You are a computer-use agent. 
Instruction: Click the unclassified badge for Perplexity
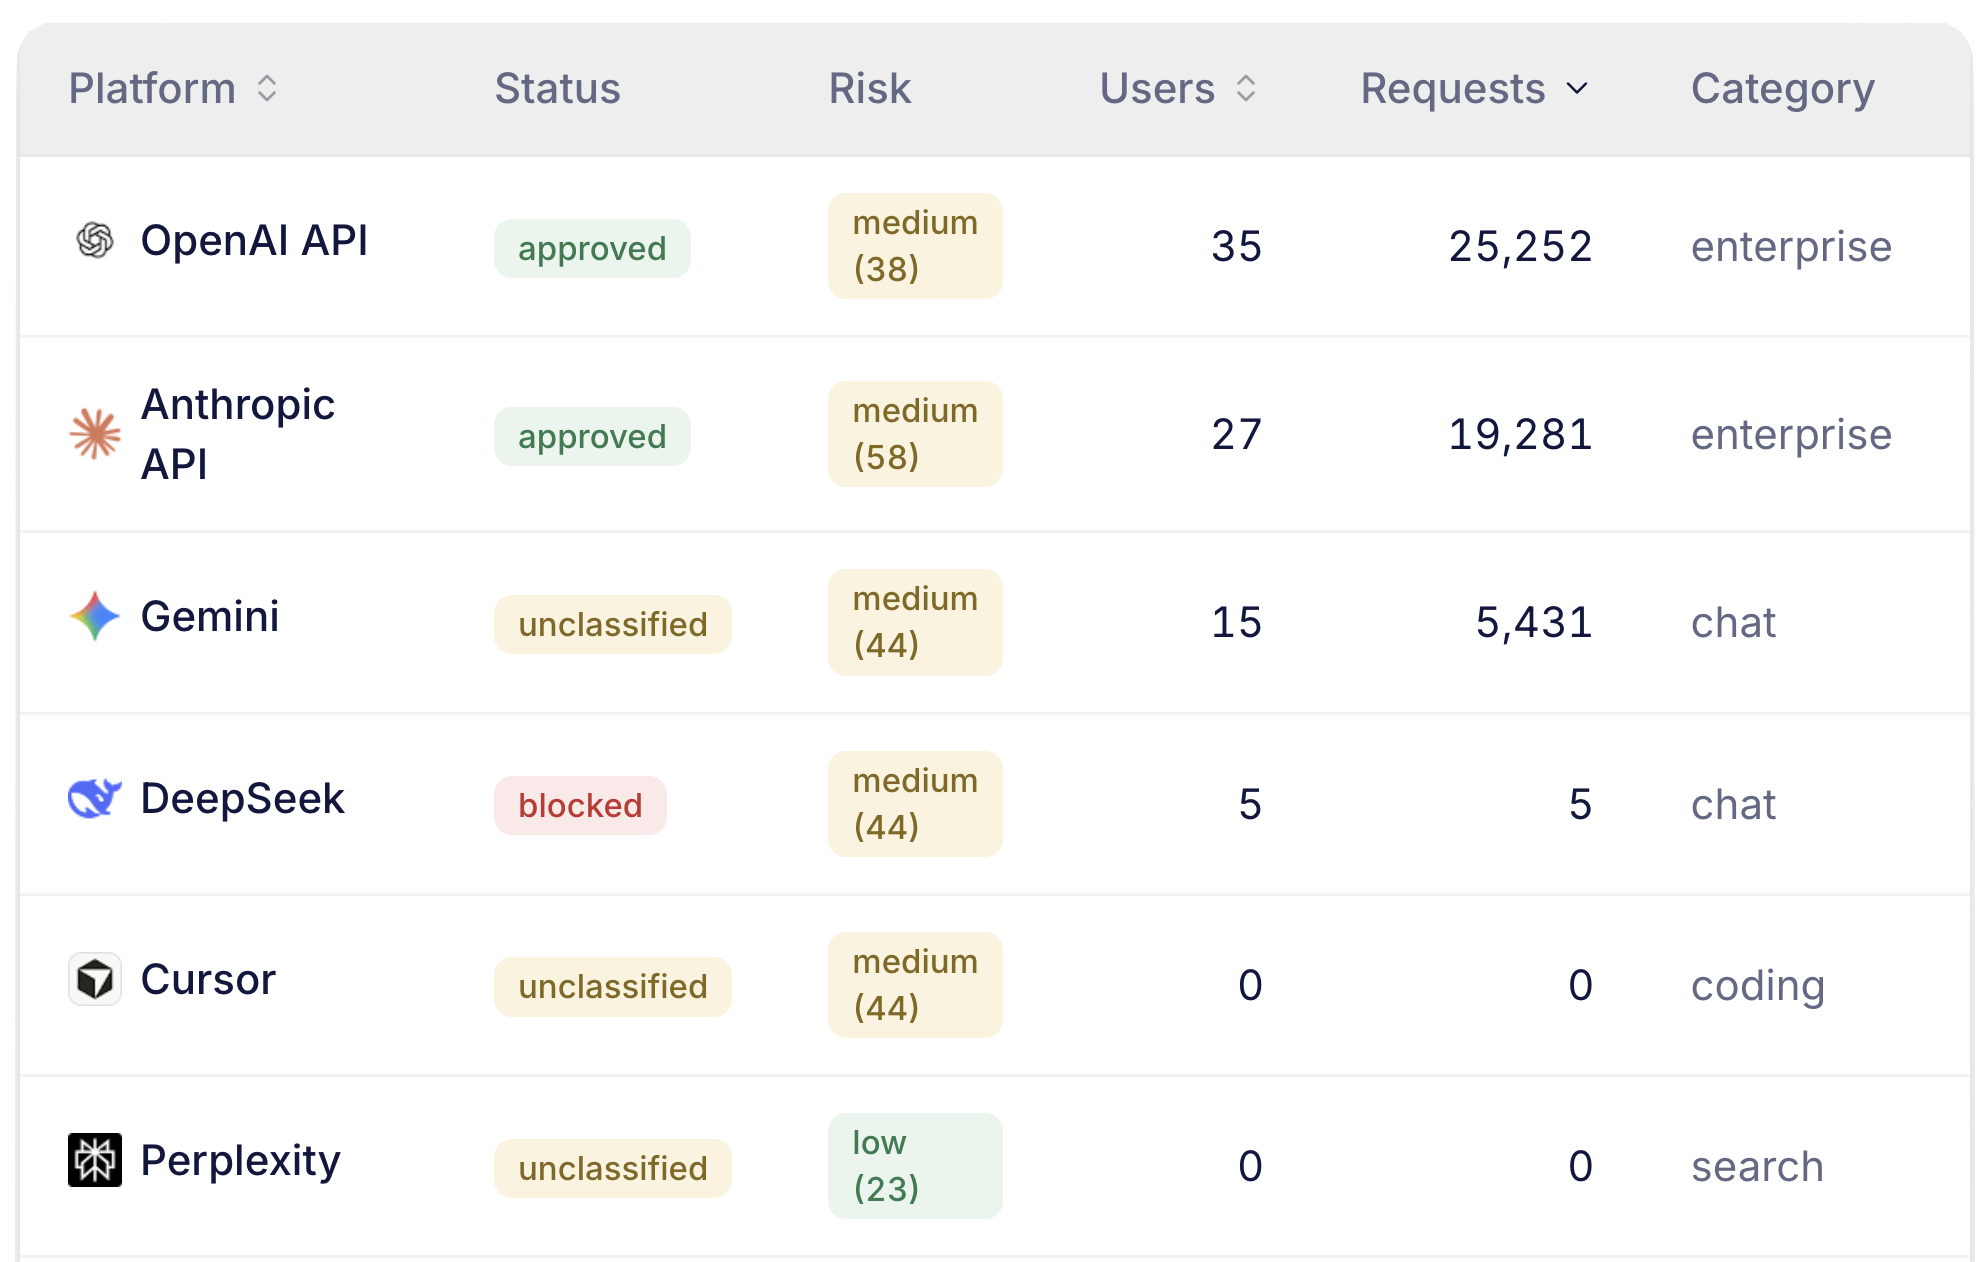[613, 1168]
